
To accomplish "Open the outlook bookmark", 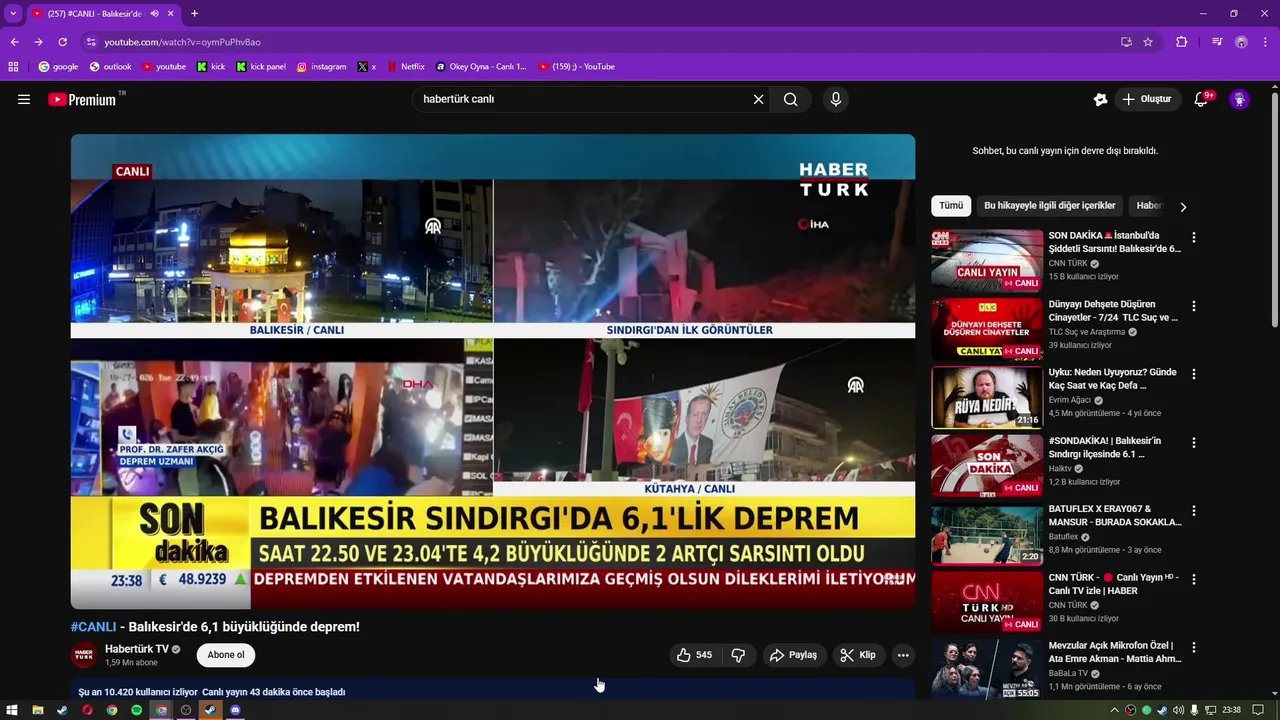I will 110,67.
